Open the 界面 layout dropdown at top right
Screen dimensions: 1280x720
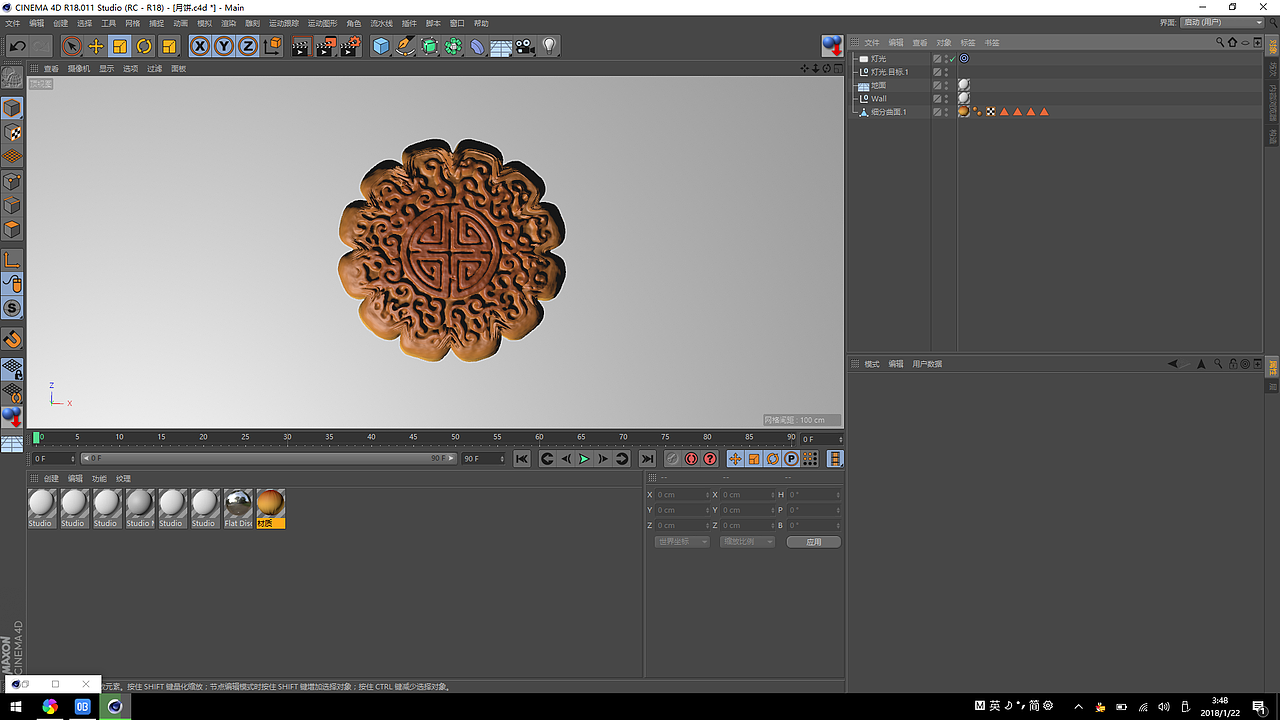(x=1223, y=22)
